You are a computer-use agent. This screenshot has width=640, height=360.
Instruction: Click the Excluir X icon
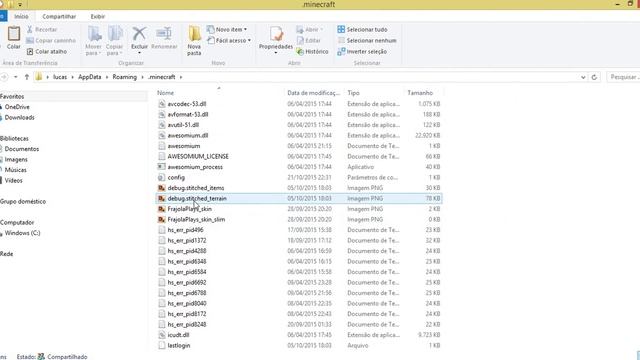[x=139, y=34]
